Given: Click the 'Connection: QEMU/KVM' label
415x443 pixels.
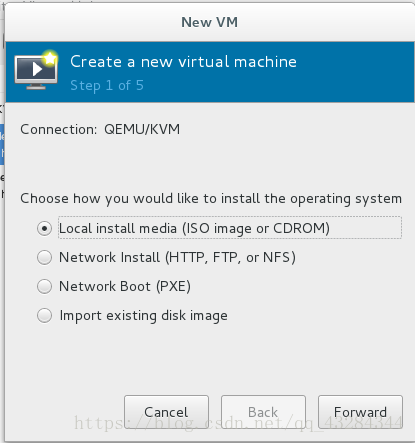Looking at the screenshot, I should (x=100, y=129).
